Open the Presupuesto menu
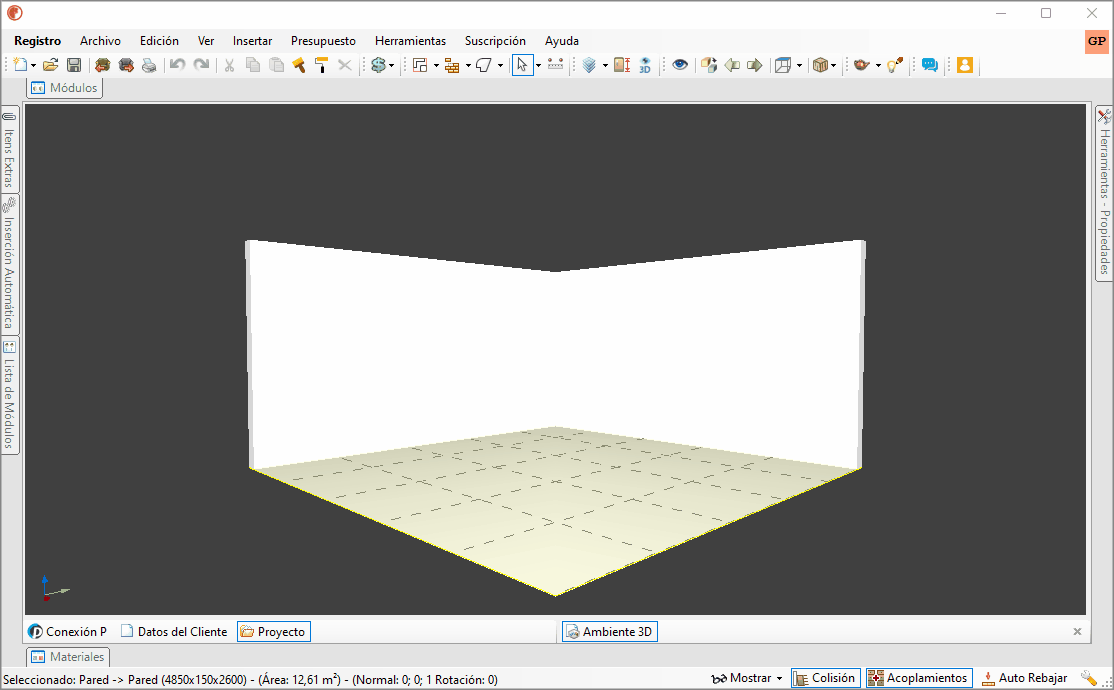1114x690 pixels. 323,41
